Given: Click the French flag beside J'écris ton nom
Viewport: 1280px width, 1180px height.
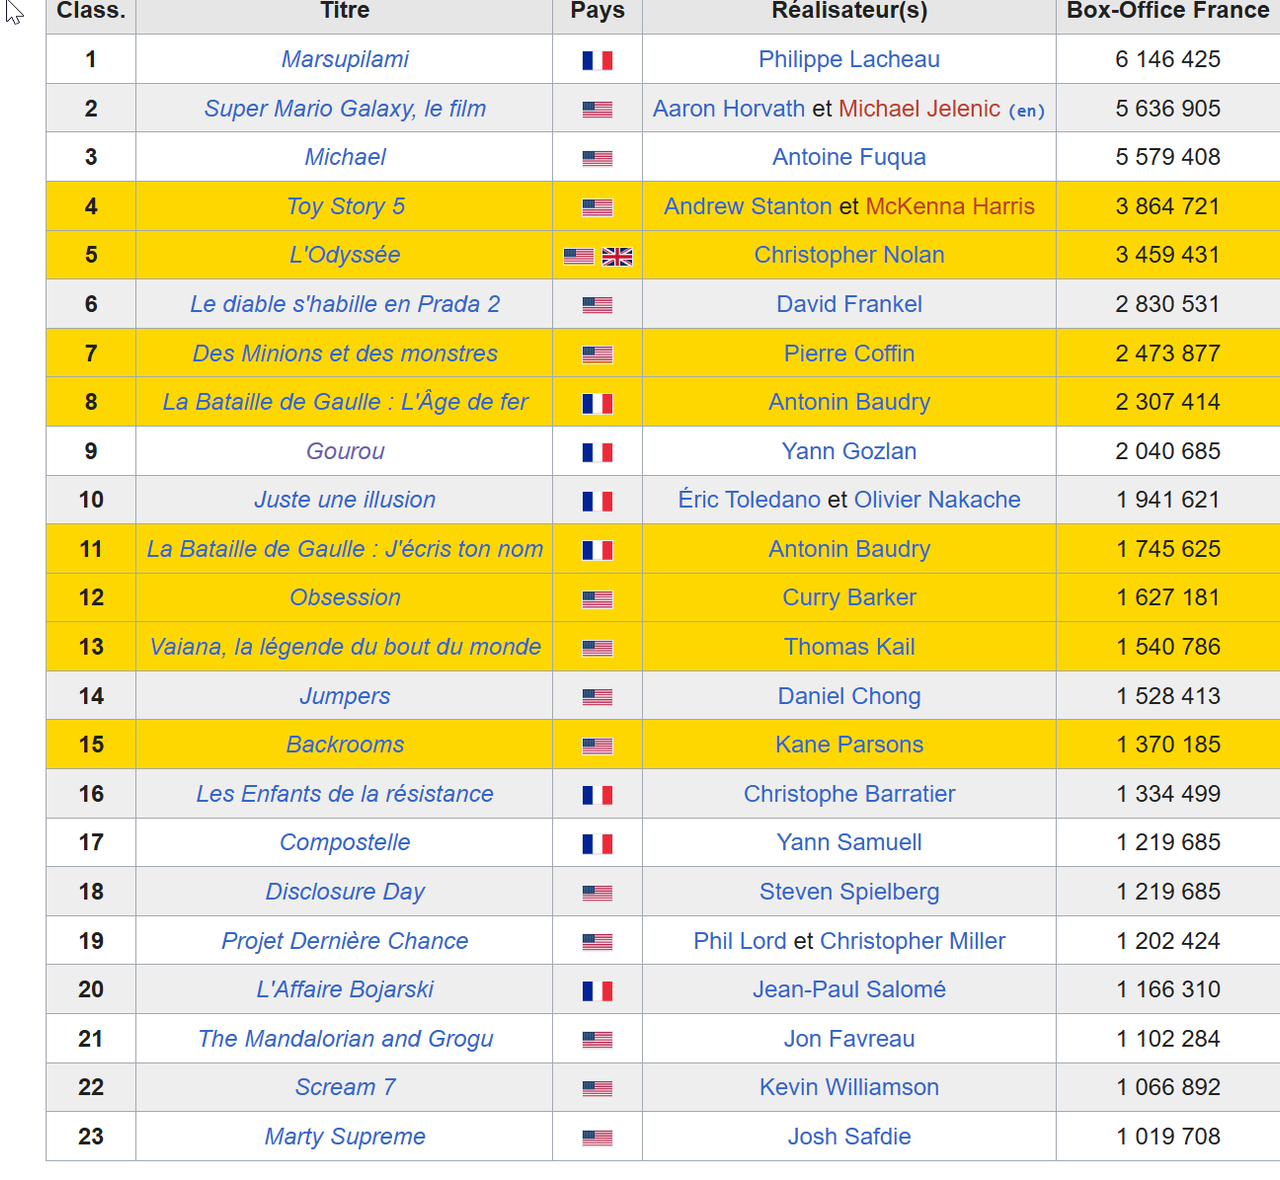Looking at the screenshot, I should pyautogui.click(x=597, y=551).
